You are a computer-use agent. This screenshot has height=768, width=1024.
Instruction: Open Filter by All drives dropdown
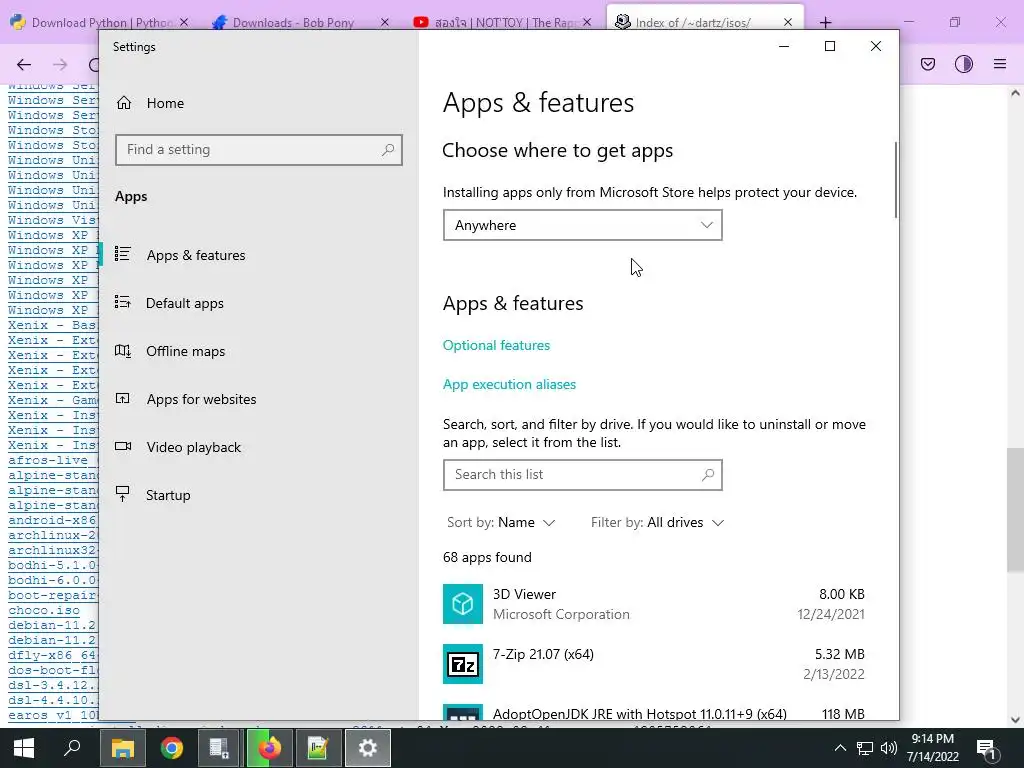tap(658, 522)
